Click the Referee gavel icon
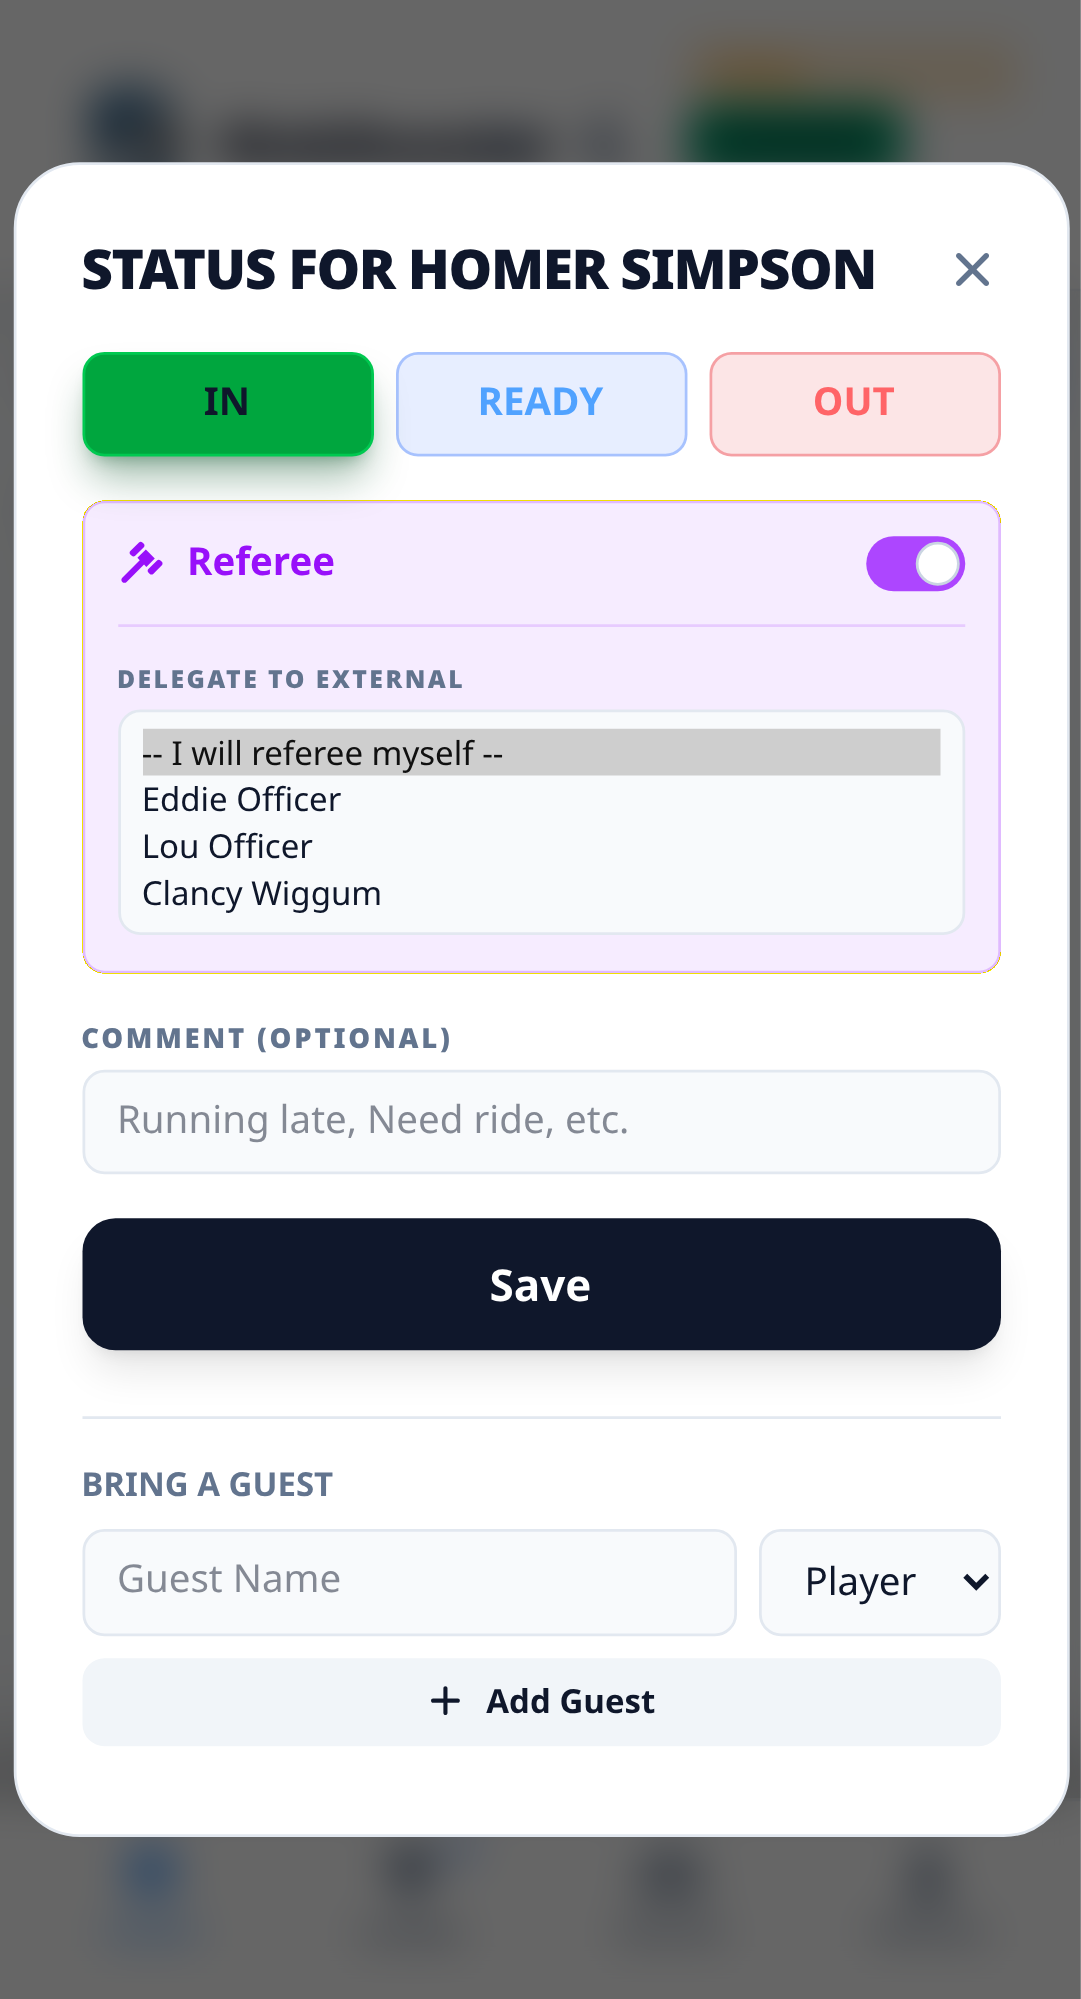The width and height of the screenshot is (1081, 1999). click(x=141, y=562)
